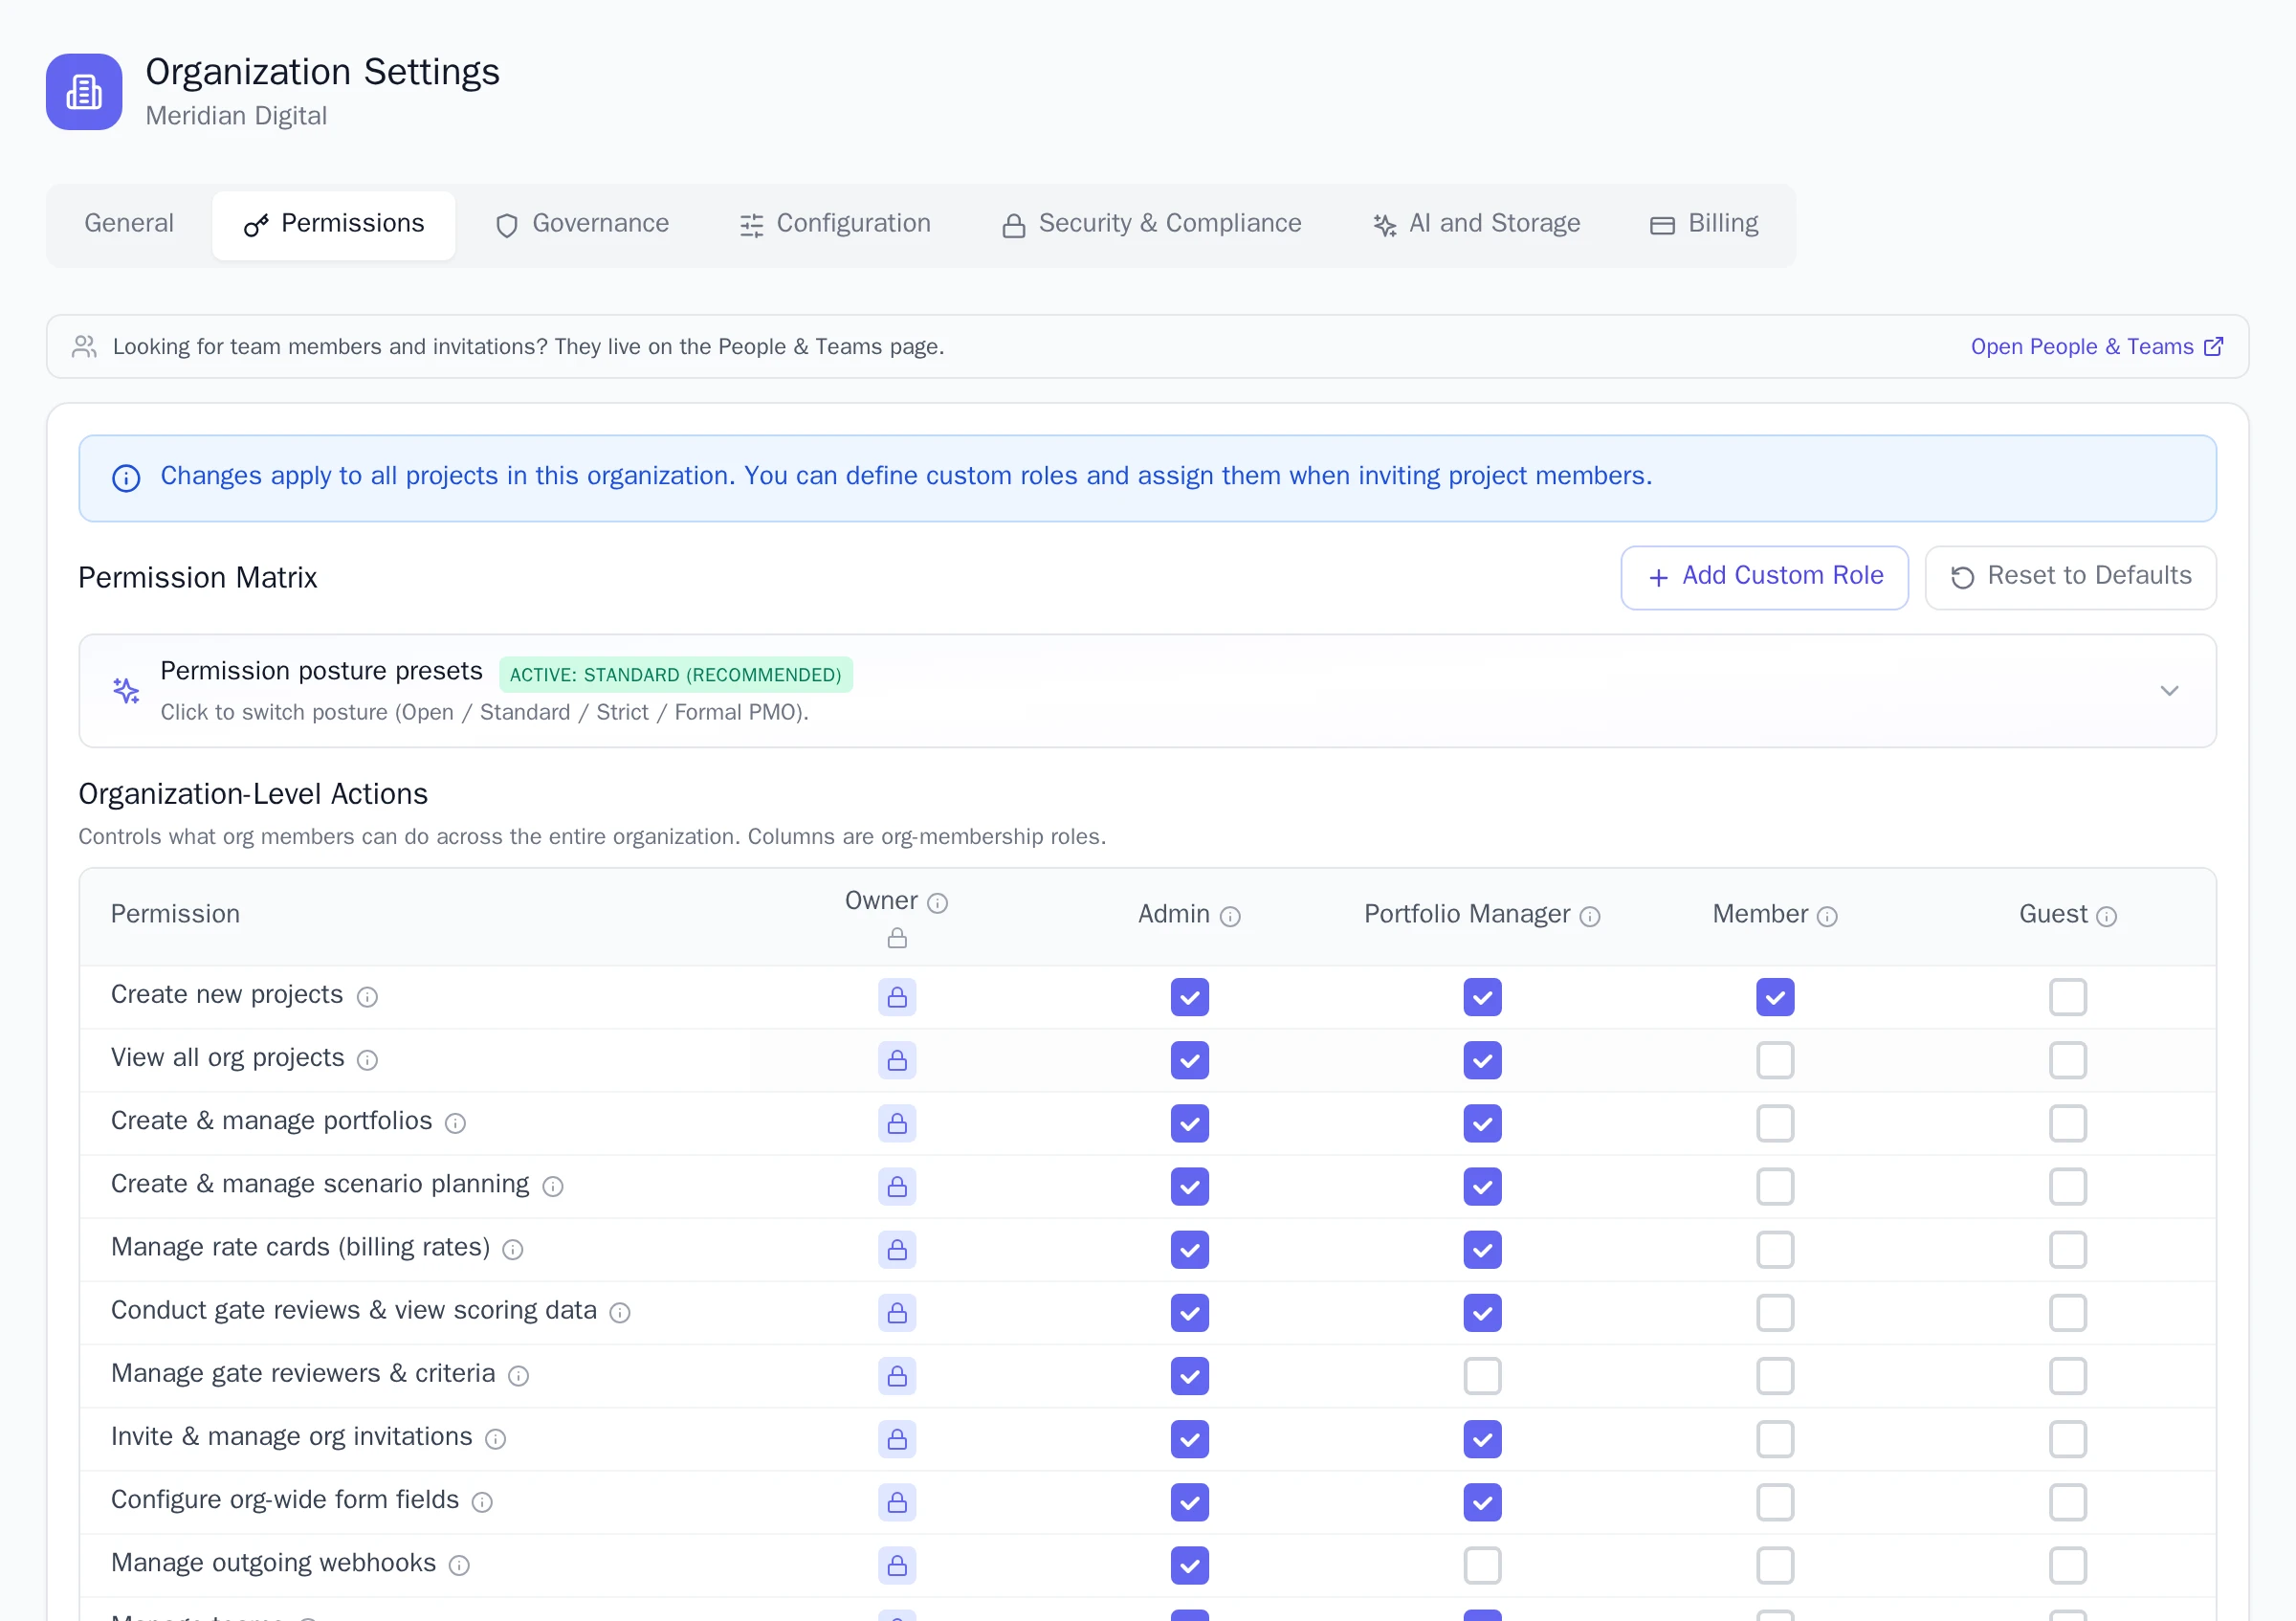Click the info icon beside Admin column
The height and width of the screenshot is (1621, 2296).
click(x=1230, y=916)
